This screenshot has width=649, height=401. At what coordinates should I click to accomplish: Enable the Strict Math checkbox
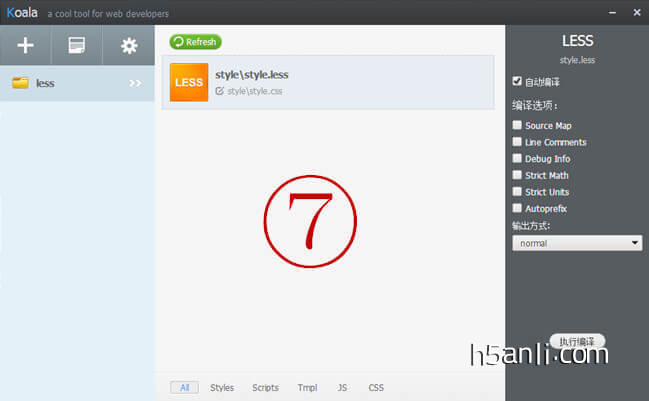click(x=517, y=175)
